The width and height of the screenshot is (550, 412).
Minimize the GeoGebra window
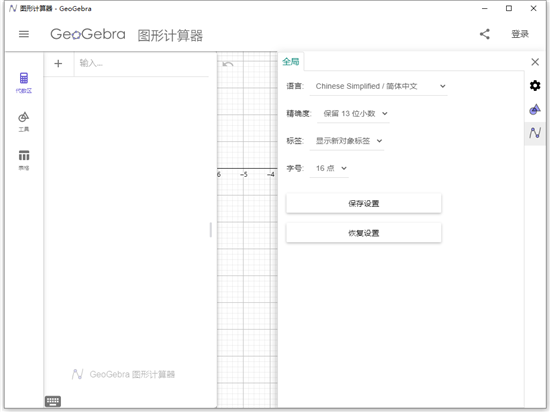coord(485,8)
